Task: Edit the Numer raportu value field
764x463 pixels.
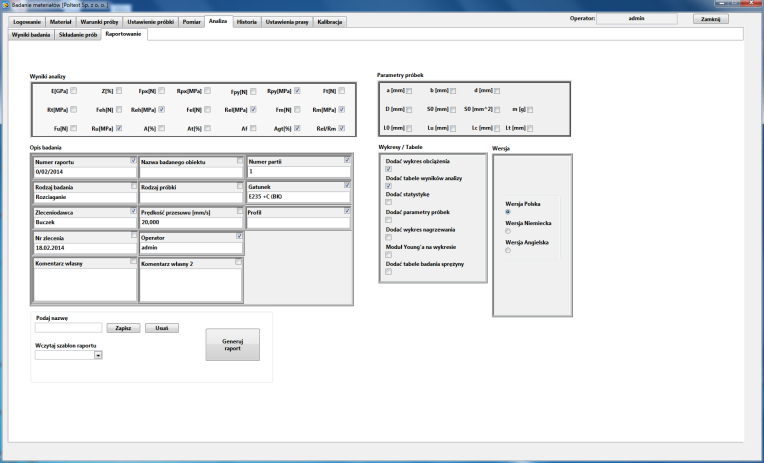Action: pyautogui.click(x=85, y=172)
